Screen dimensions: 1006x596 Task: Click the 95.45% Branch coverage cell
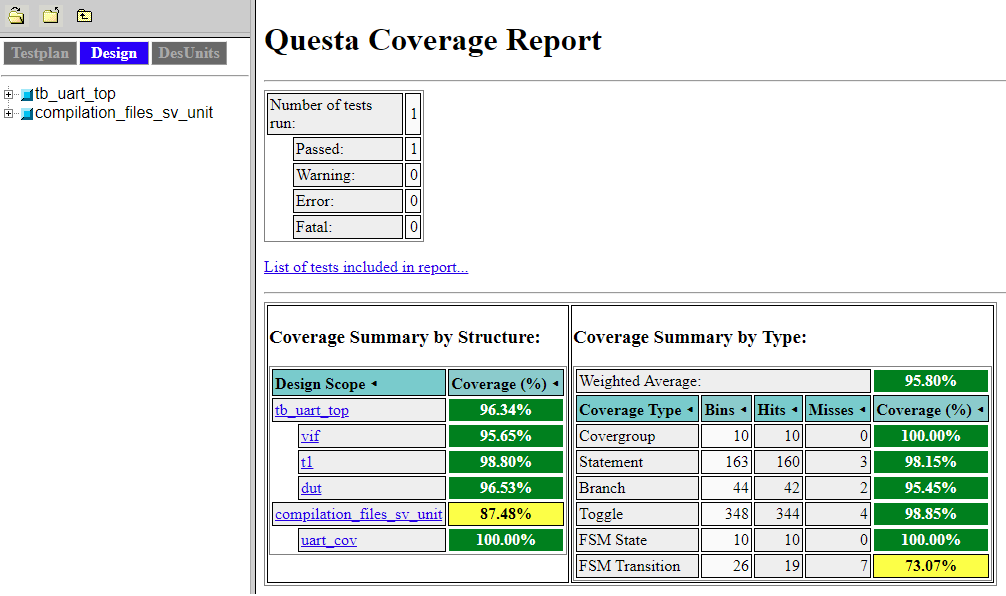tap(930, 488)
